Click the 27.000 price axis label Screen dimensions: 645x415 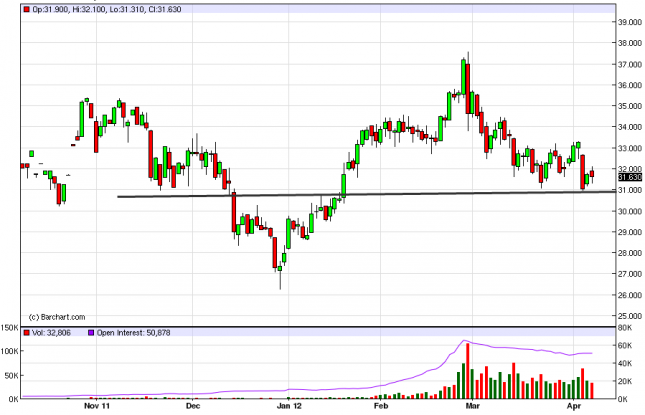coord(629,274)
